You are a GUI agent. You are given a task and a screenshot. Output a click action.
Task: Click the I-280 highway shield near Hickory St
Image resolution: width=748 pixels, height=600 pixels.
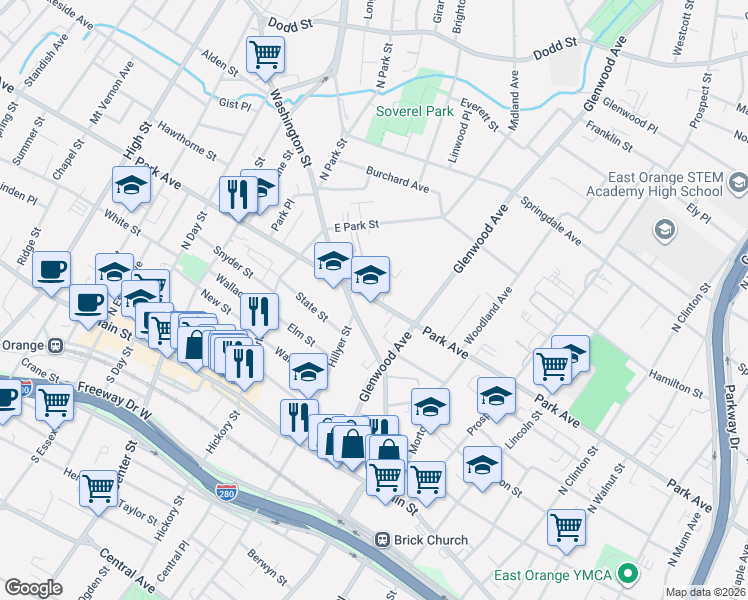click(x=226, y=492)
